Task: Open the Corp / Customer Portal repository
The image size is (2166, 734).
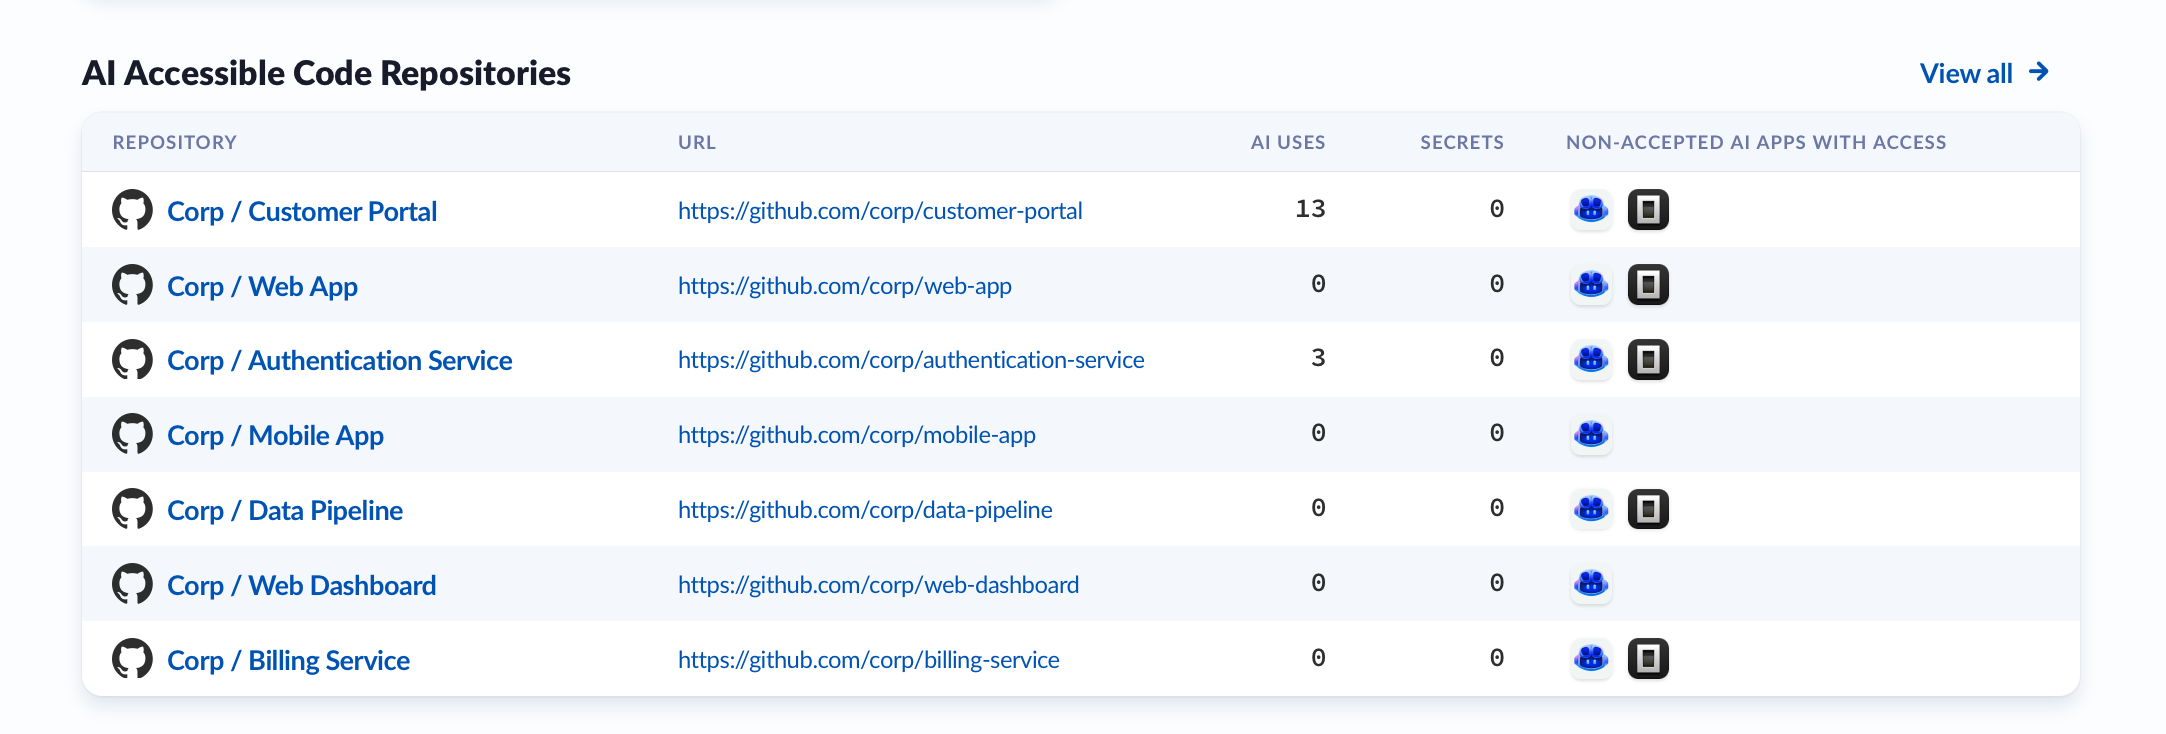Action: [302, 211]
